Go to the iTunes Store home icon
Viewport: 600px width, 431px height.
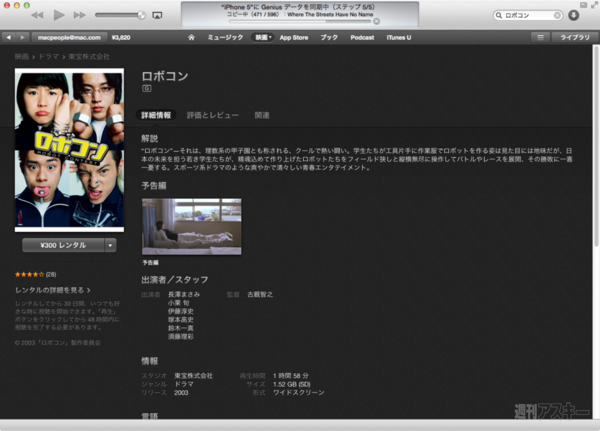click(191, 38)
